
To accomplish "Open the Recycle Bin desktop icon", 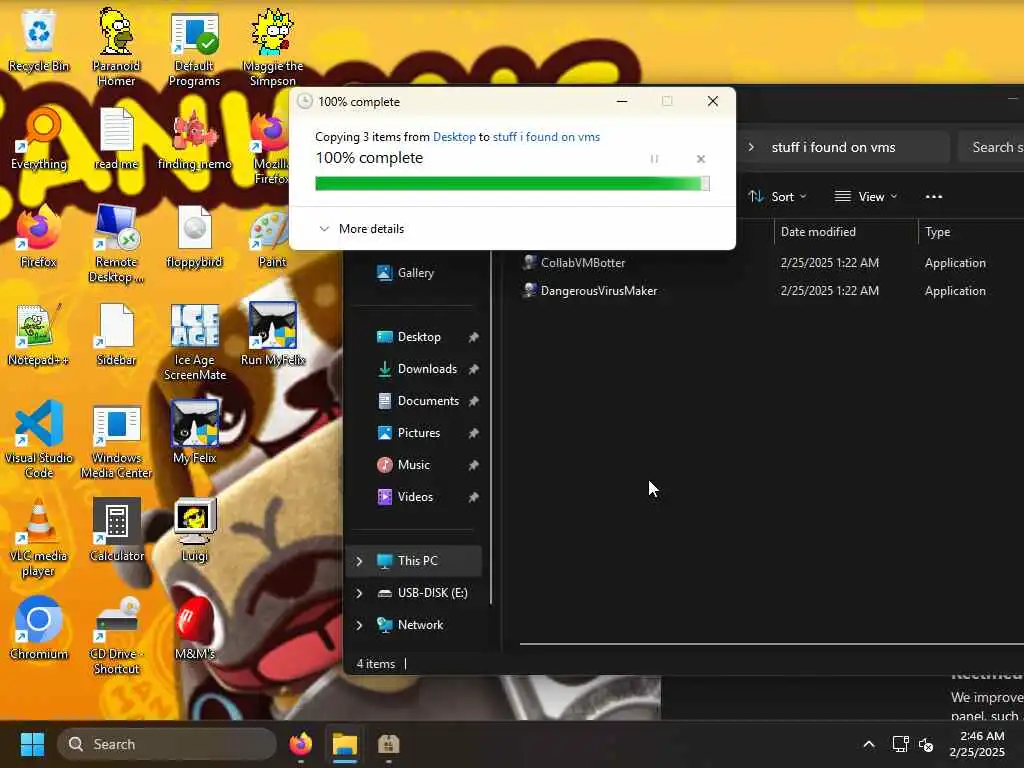I will click(39, 40).
